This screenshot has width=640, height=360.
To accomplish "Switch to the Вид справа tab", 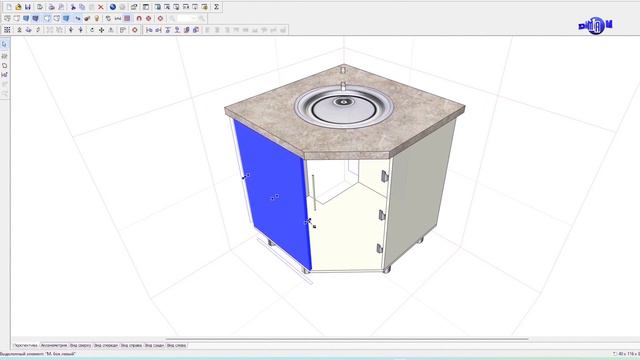I will pyautogui.click(x=131, y=345).
